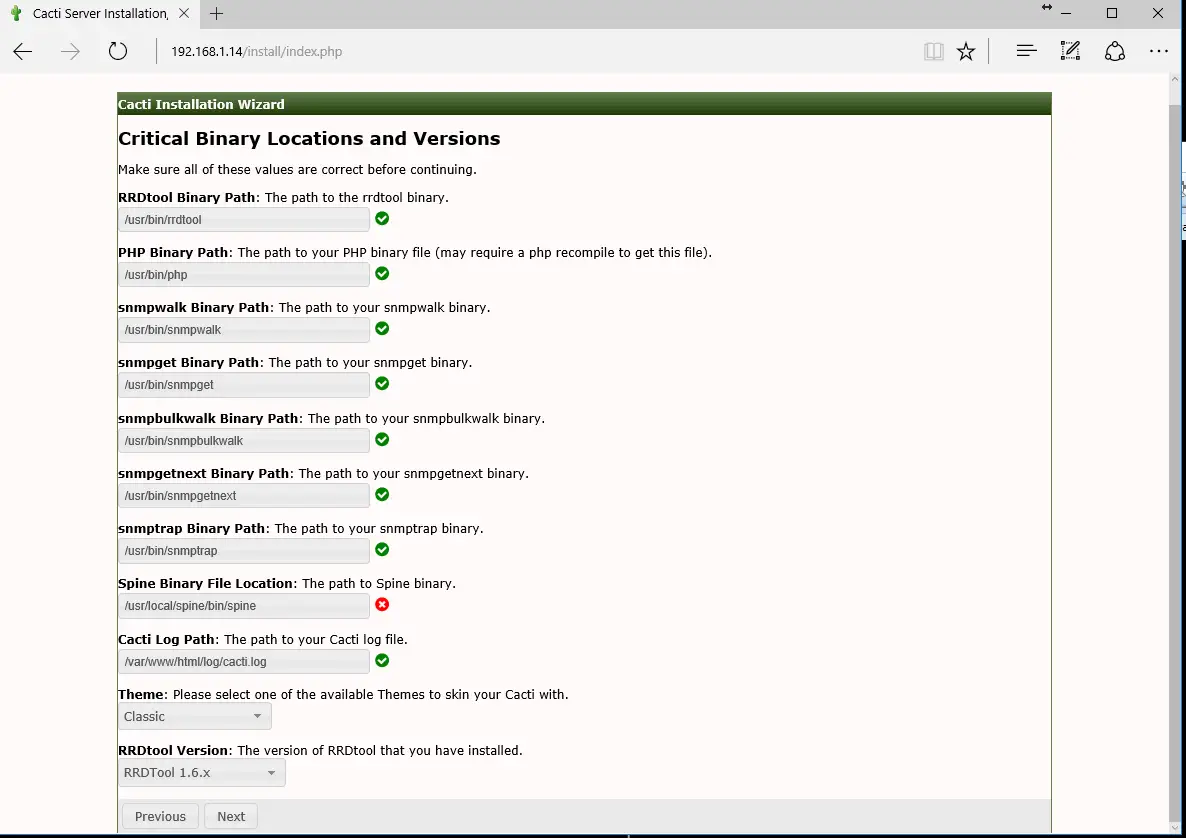Focus the RRDtool binary path field
The height and width of the screenshot is (838, 1186).
244,219
